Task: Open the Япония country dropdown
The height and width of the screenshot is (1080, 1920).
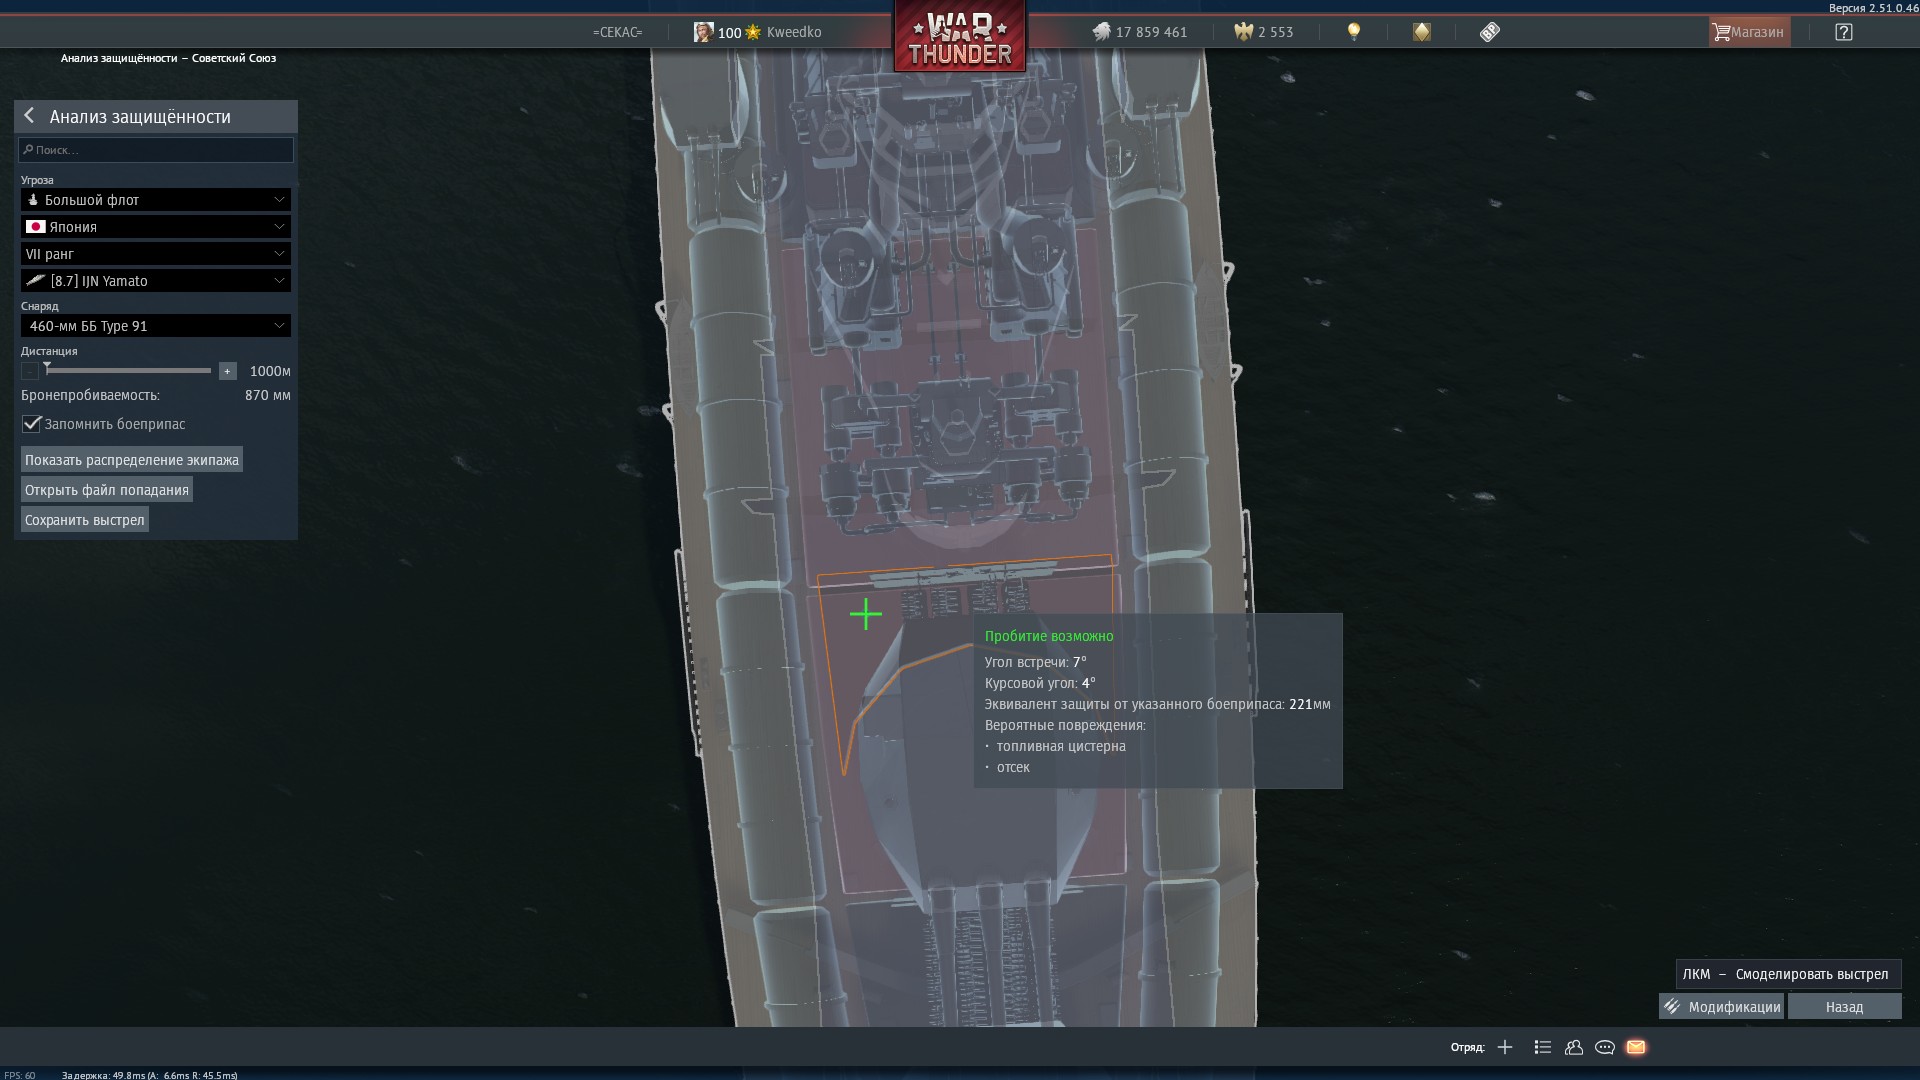Action: 156,227
